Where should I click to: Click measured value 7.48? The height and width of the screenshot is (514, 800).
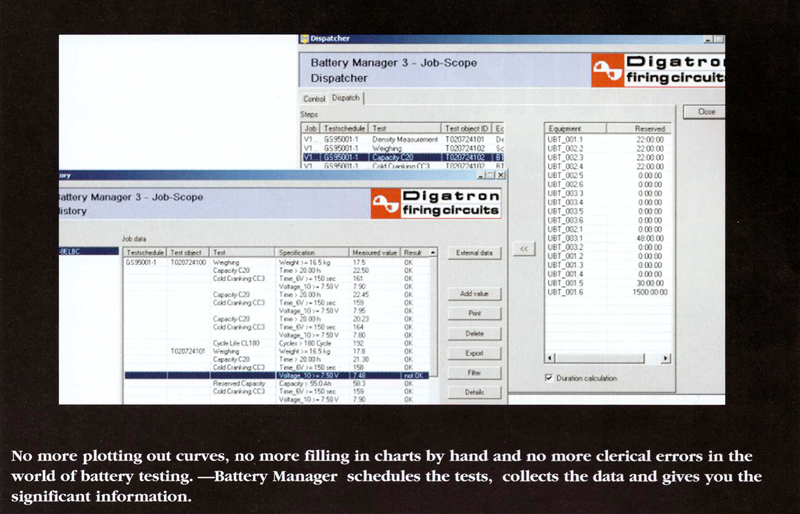359,376
